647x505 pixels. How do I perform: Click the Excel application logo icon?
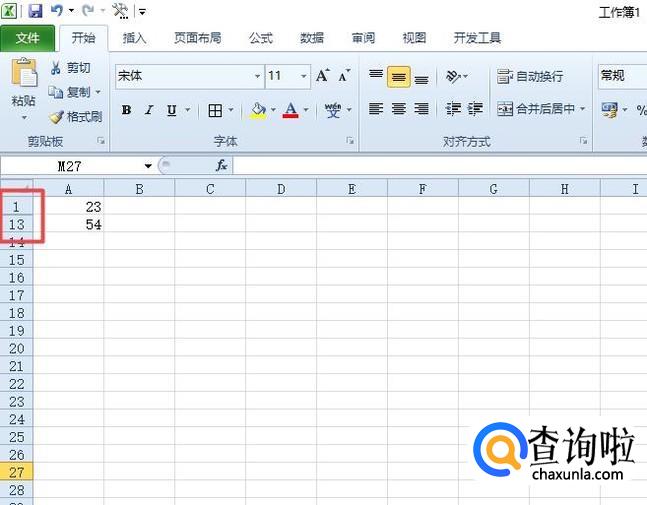[x=9, y=11]
